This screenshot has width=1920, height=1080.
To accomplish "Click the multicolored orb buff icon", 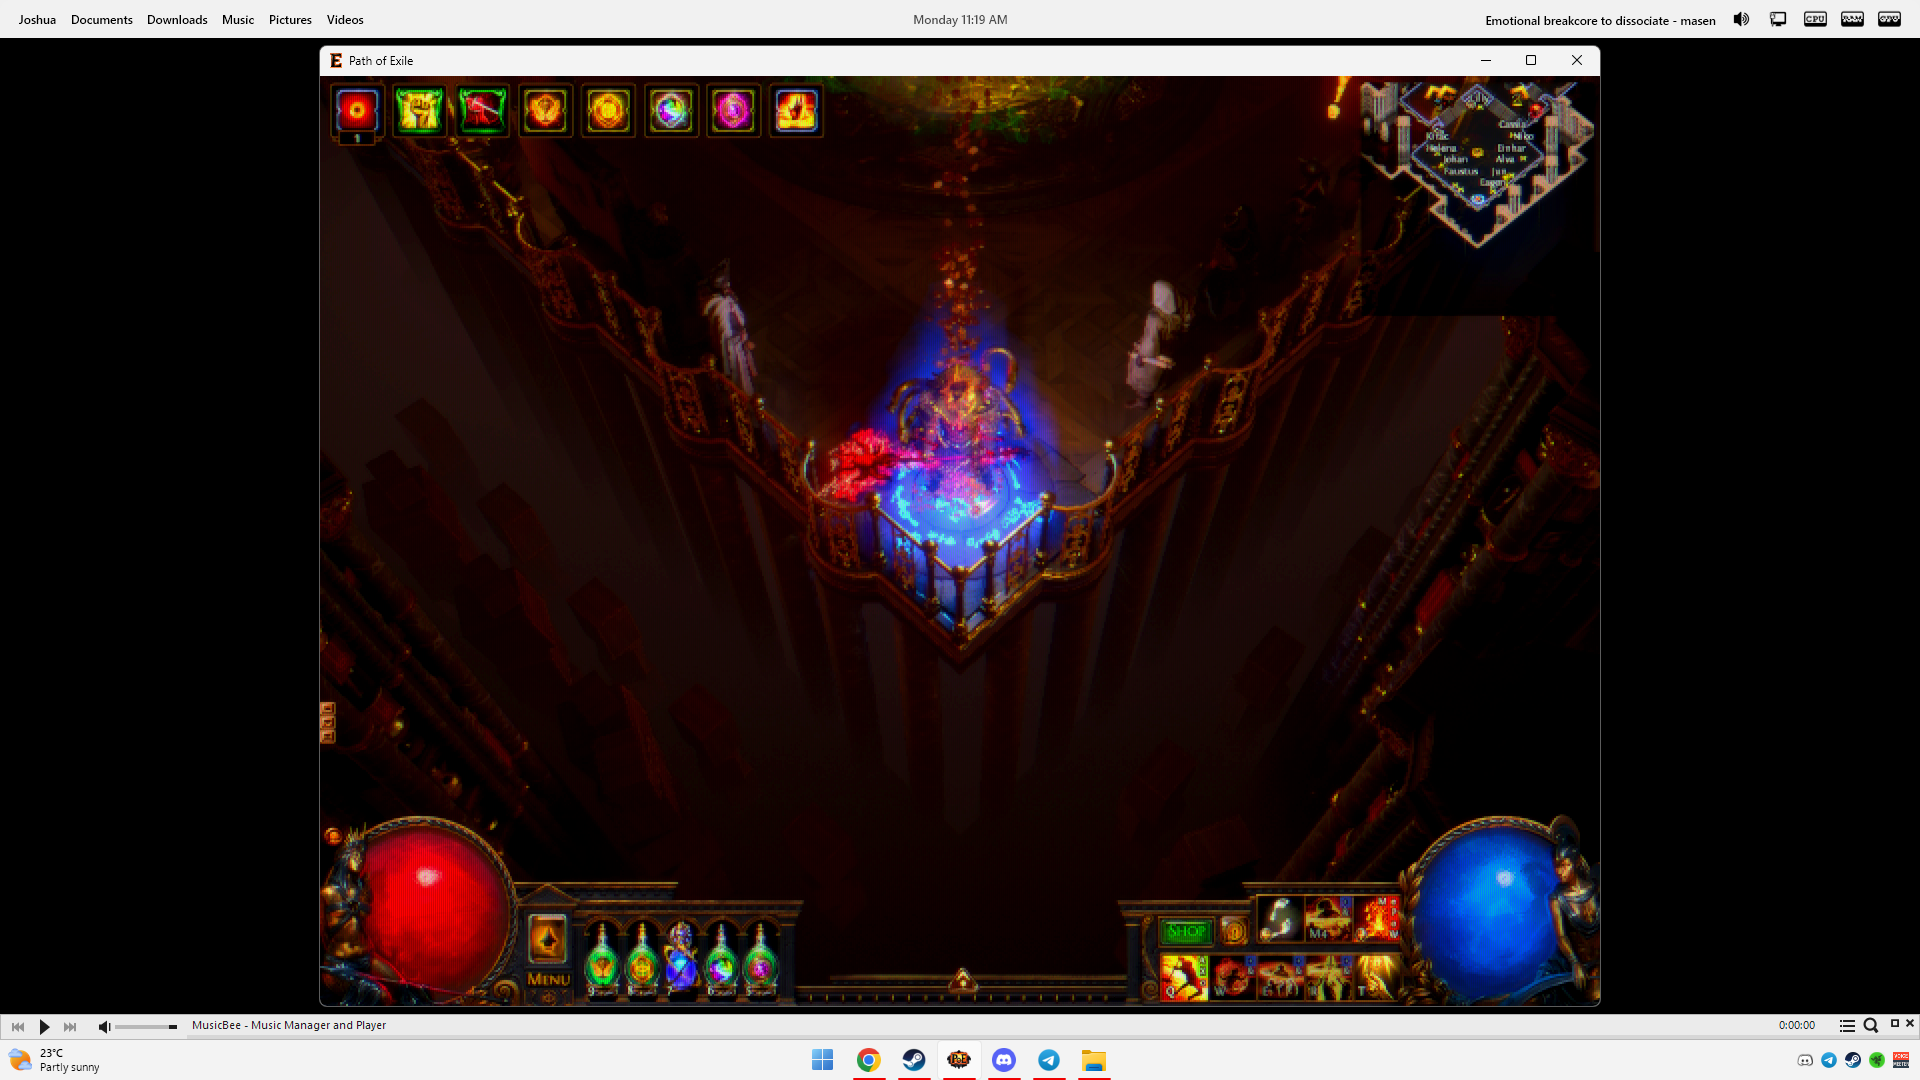I will coord(671,111).
